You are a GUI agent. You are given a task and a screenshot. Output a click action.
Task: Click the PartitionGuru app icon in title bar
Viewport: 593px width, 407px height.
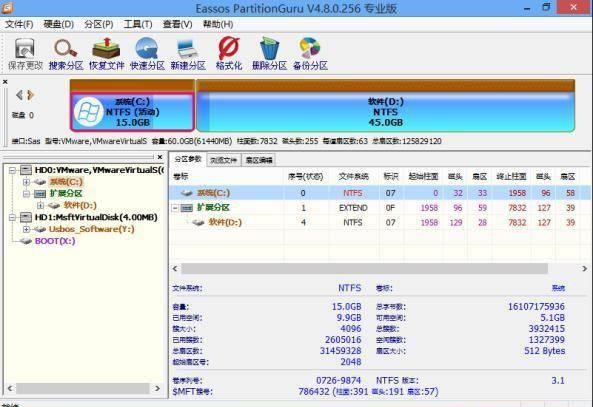coord(7,8)
